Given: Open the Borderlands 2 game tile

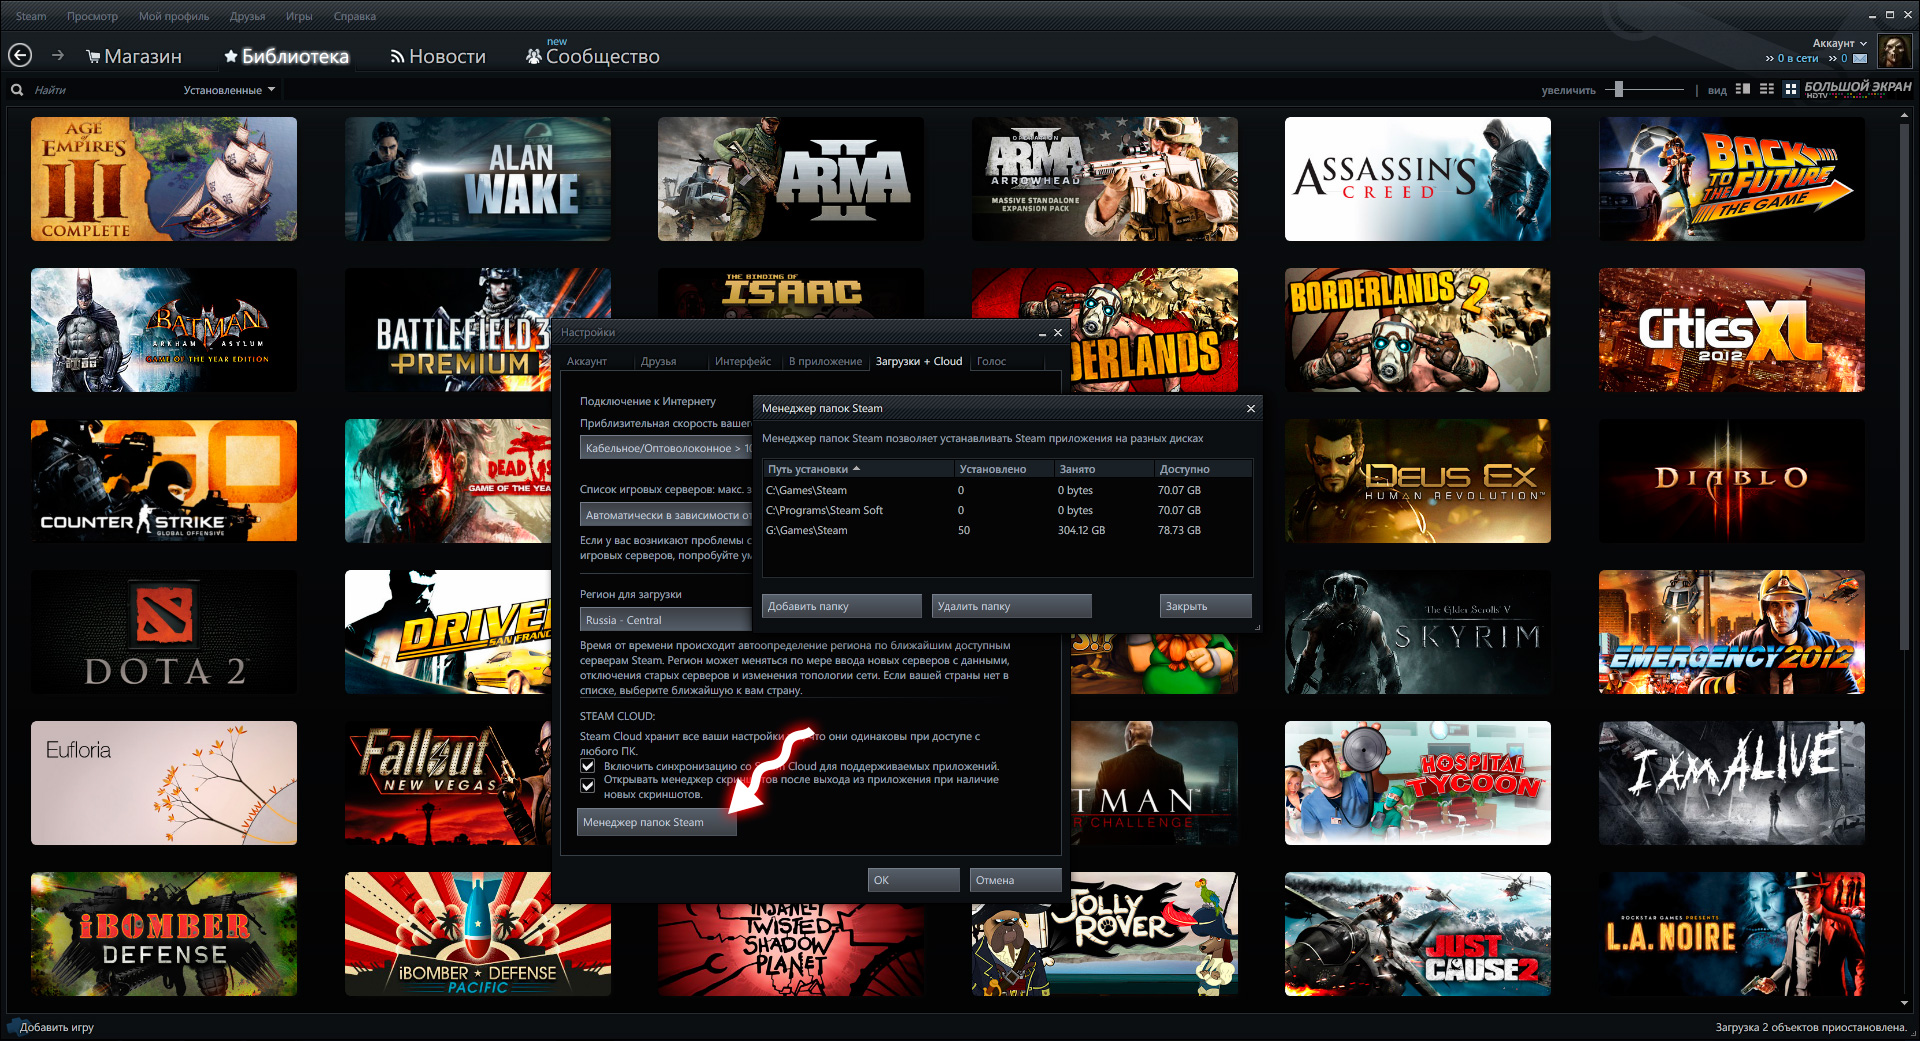Looking at the screenshot, I should [1418, 330].
